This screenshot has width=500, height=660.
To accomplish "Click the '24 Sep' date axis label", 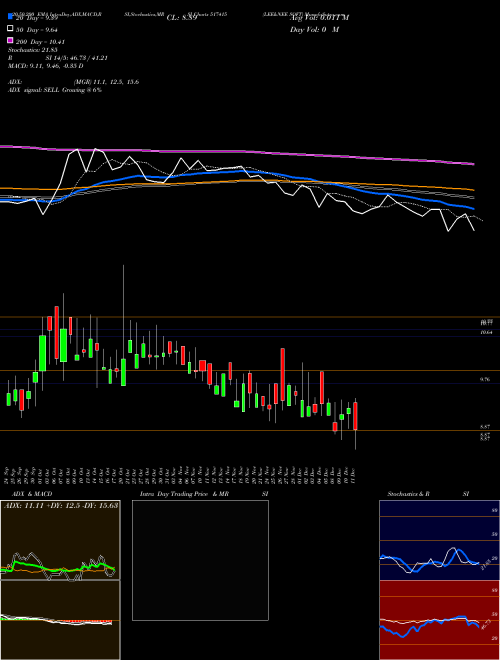I will pyautogui.click(x=7, y=475).
